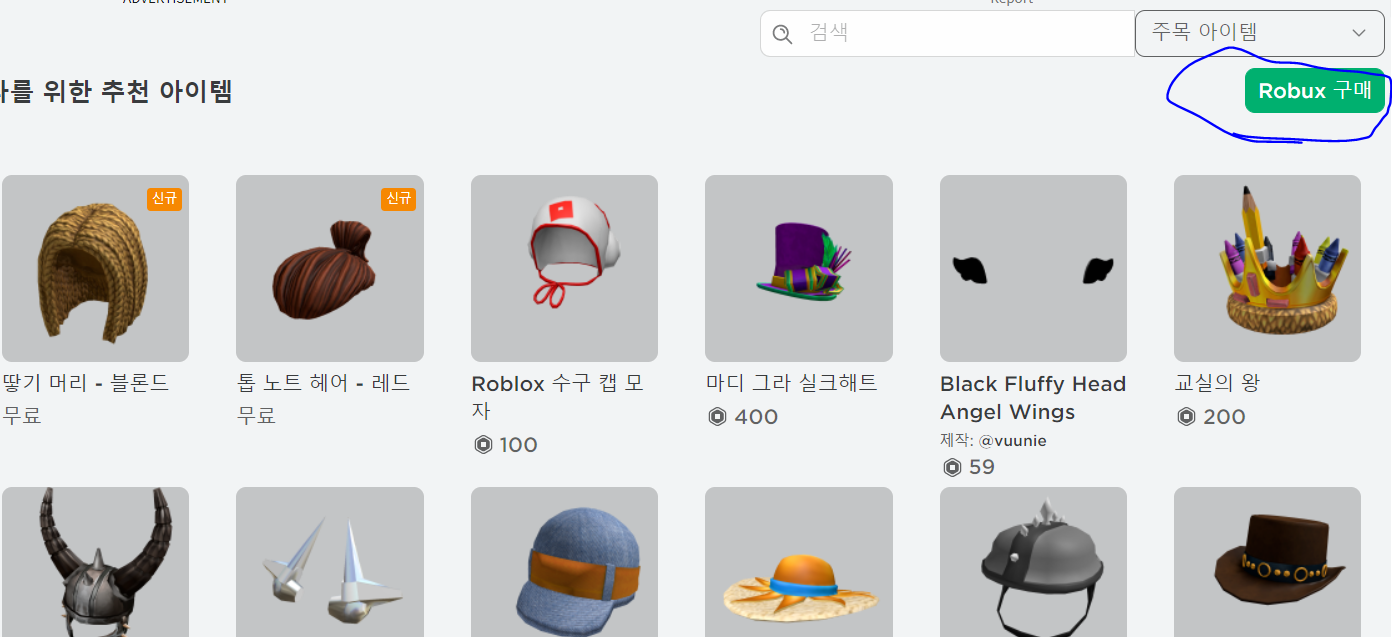Open the 교실의 왕 crown thumbnail
Screen dimensions: 1392x637
1267,268
